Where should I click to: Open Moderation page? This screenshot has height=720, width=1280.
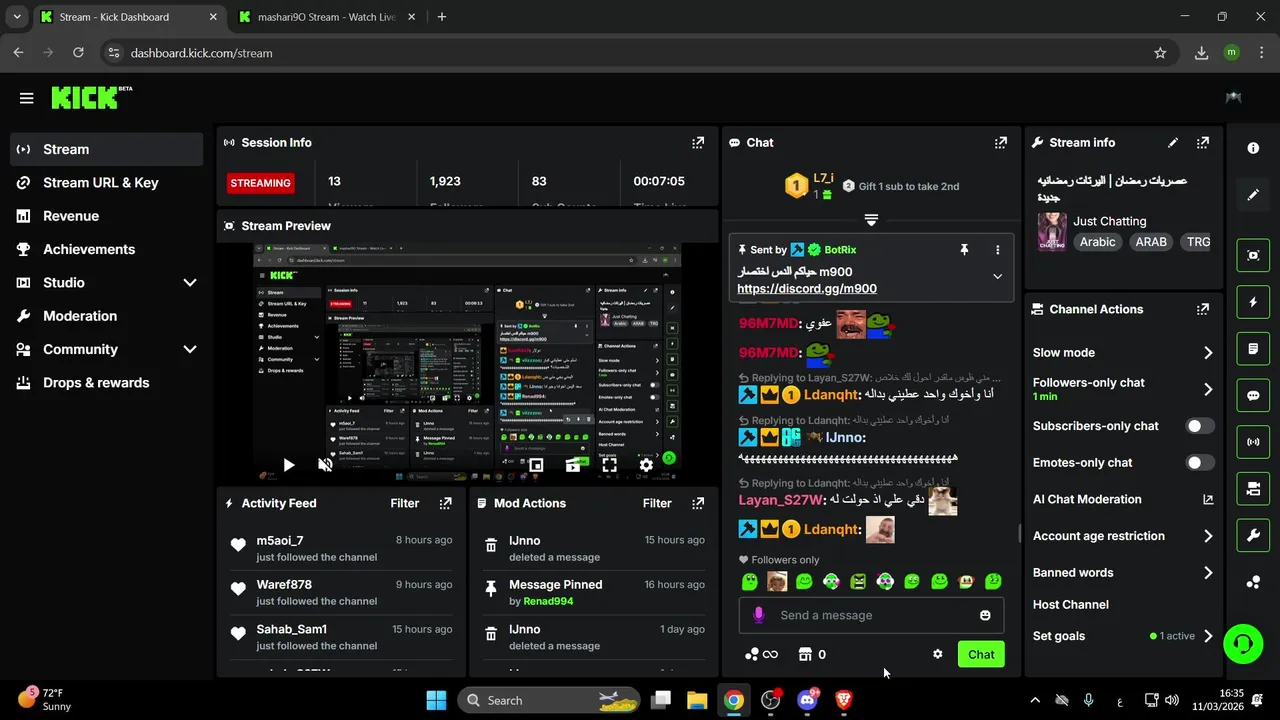[x=107, y=316]
